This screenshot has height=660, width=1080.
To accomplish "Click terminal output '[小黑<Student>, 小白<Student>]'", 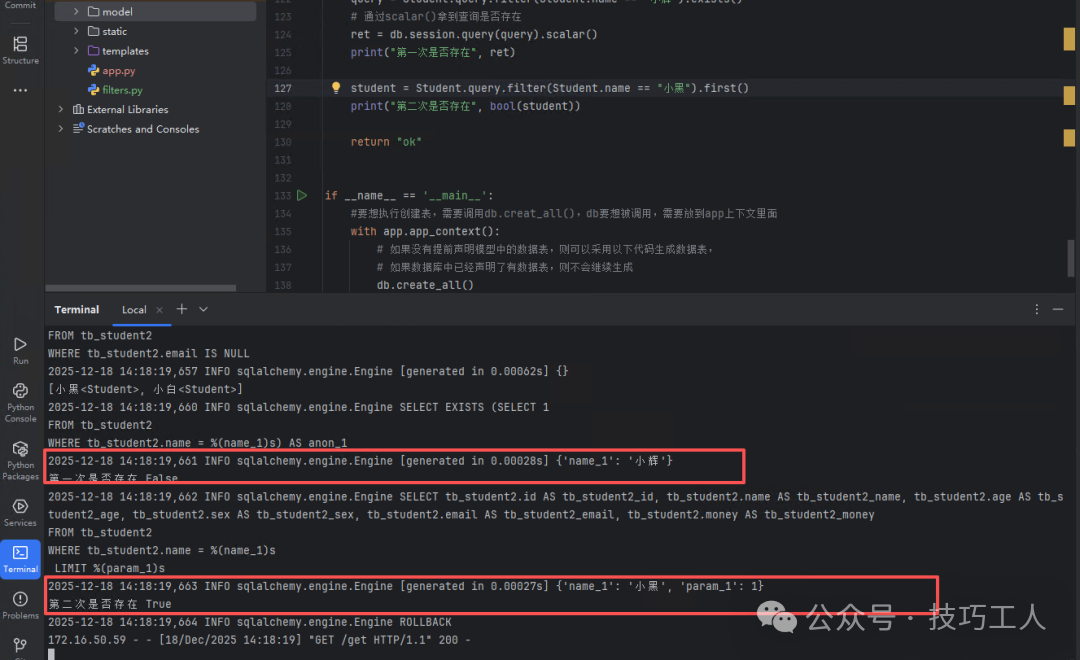I will coord(145,389).
